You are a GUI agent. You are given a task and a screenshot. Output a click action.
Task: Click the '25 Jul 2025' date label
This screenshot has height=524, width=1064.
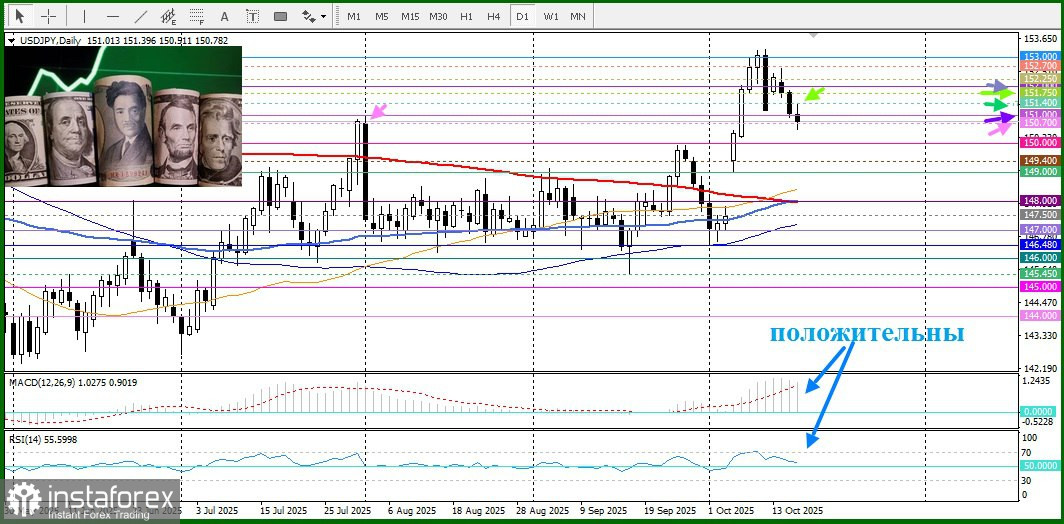coord(347,510)
